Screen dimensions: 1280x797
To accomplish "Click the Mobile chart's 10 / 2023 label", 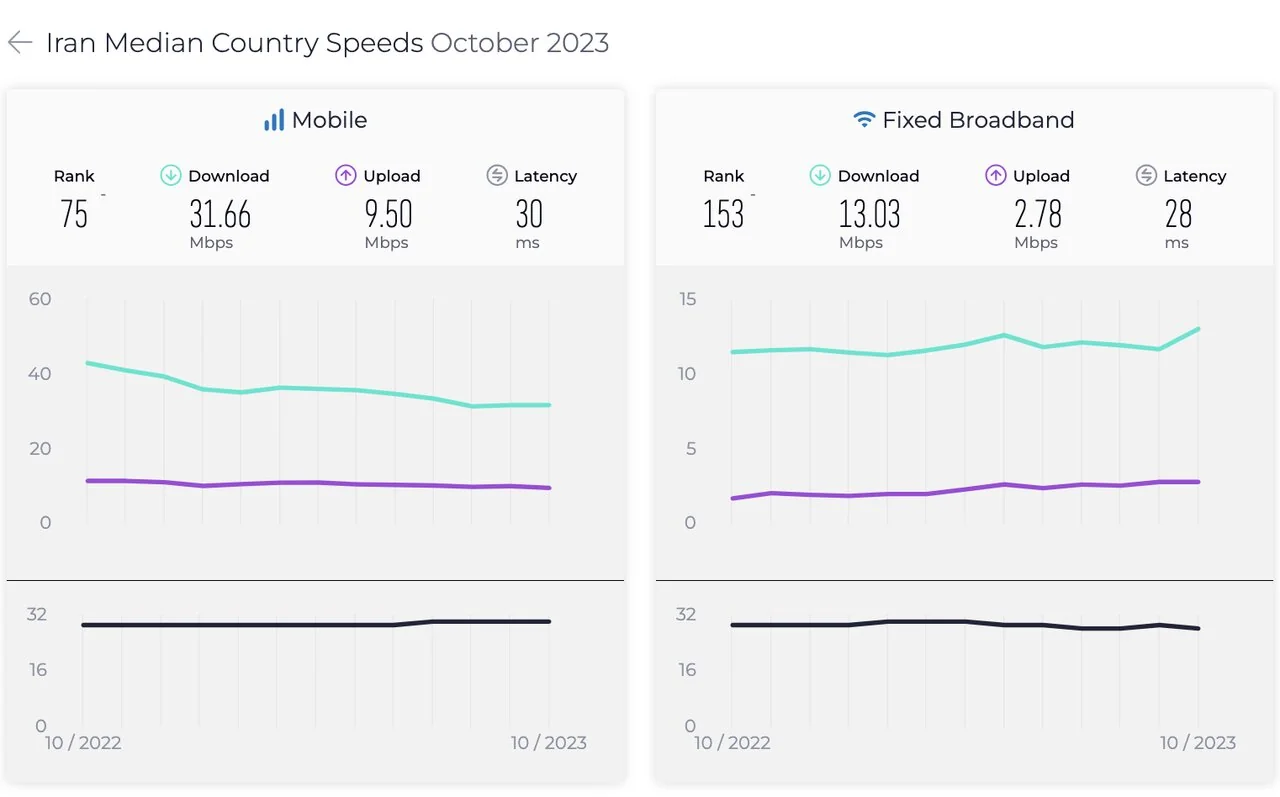I will click(x=548, y=743).
